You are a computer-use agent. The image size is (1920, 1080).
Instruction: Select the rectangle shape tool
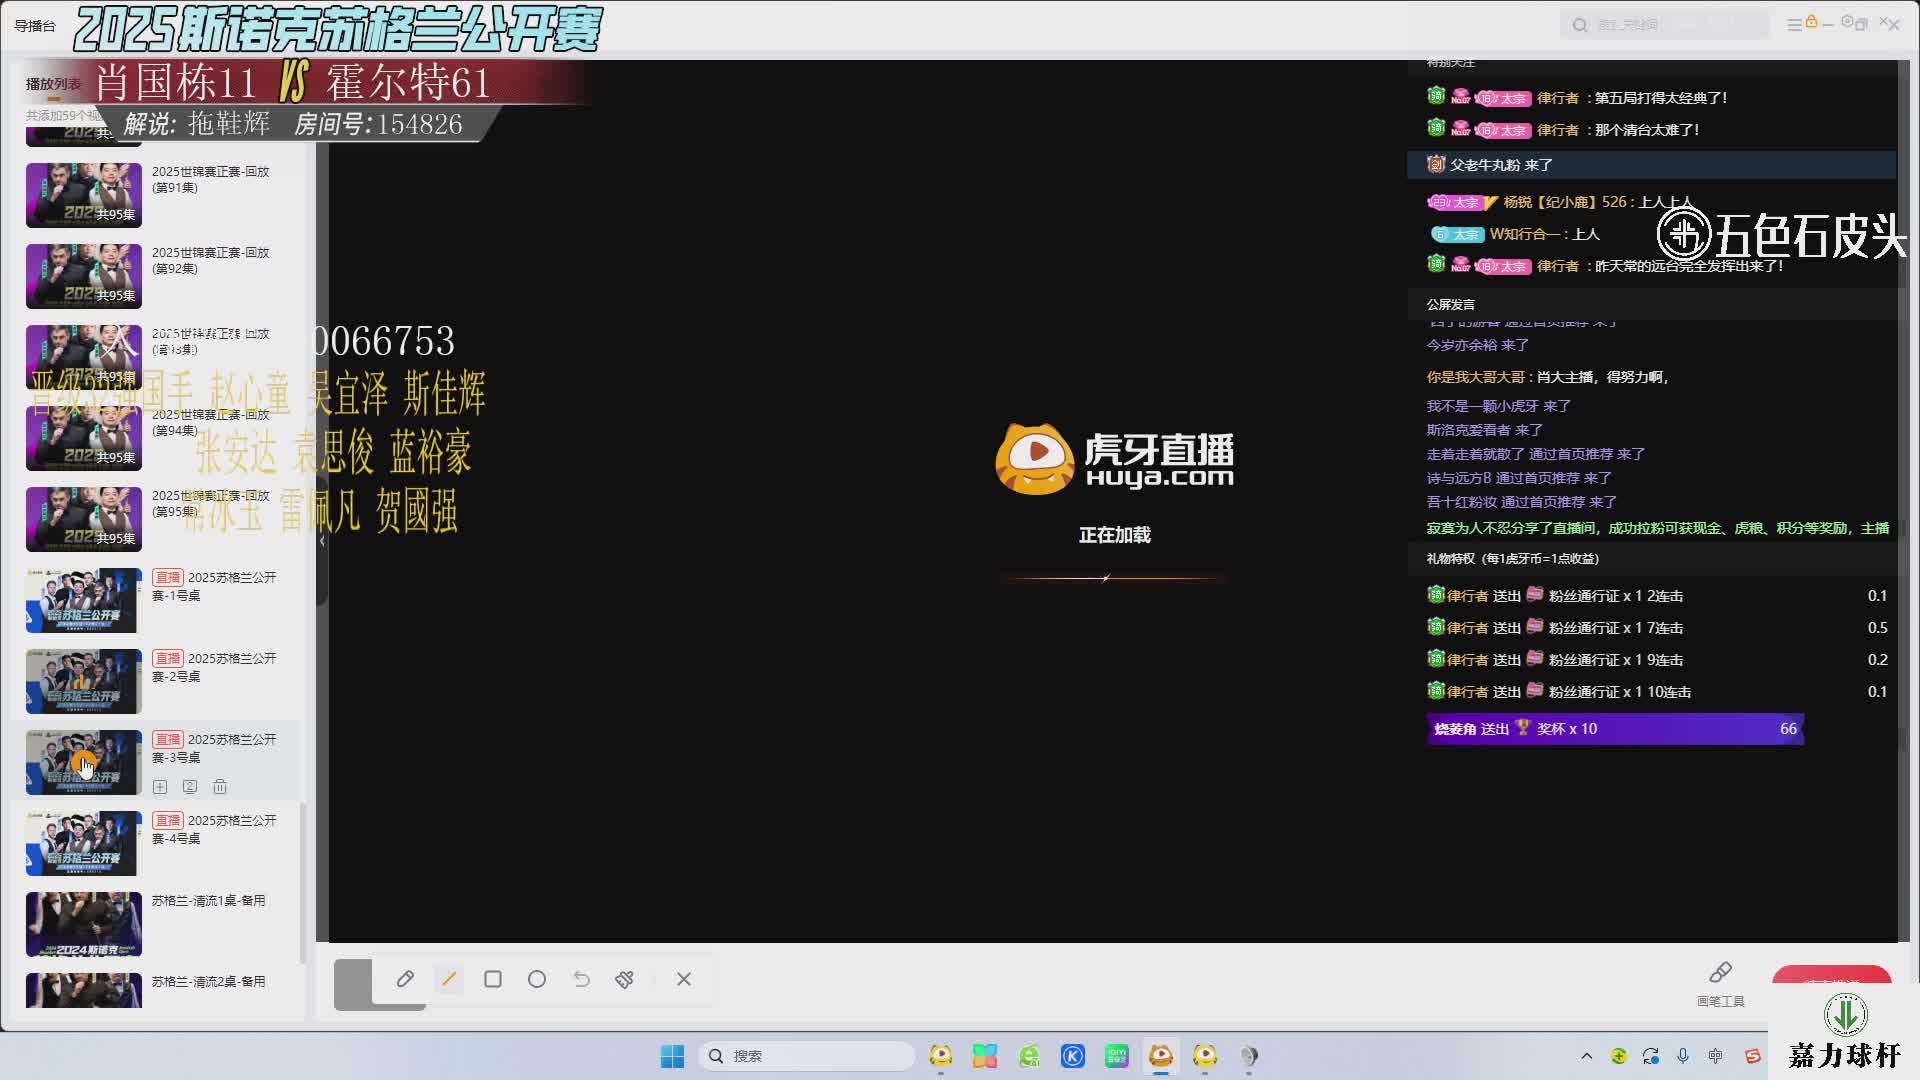point(493,979)
